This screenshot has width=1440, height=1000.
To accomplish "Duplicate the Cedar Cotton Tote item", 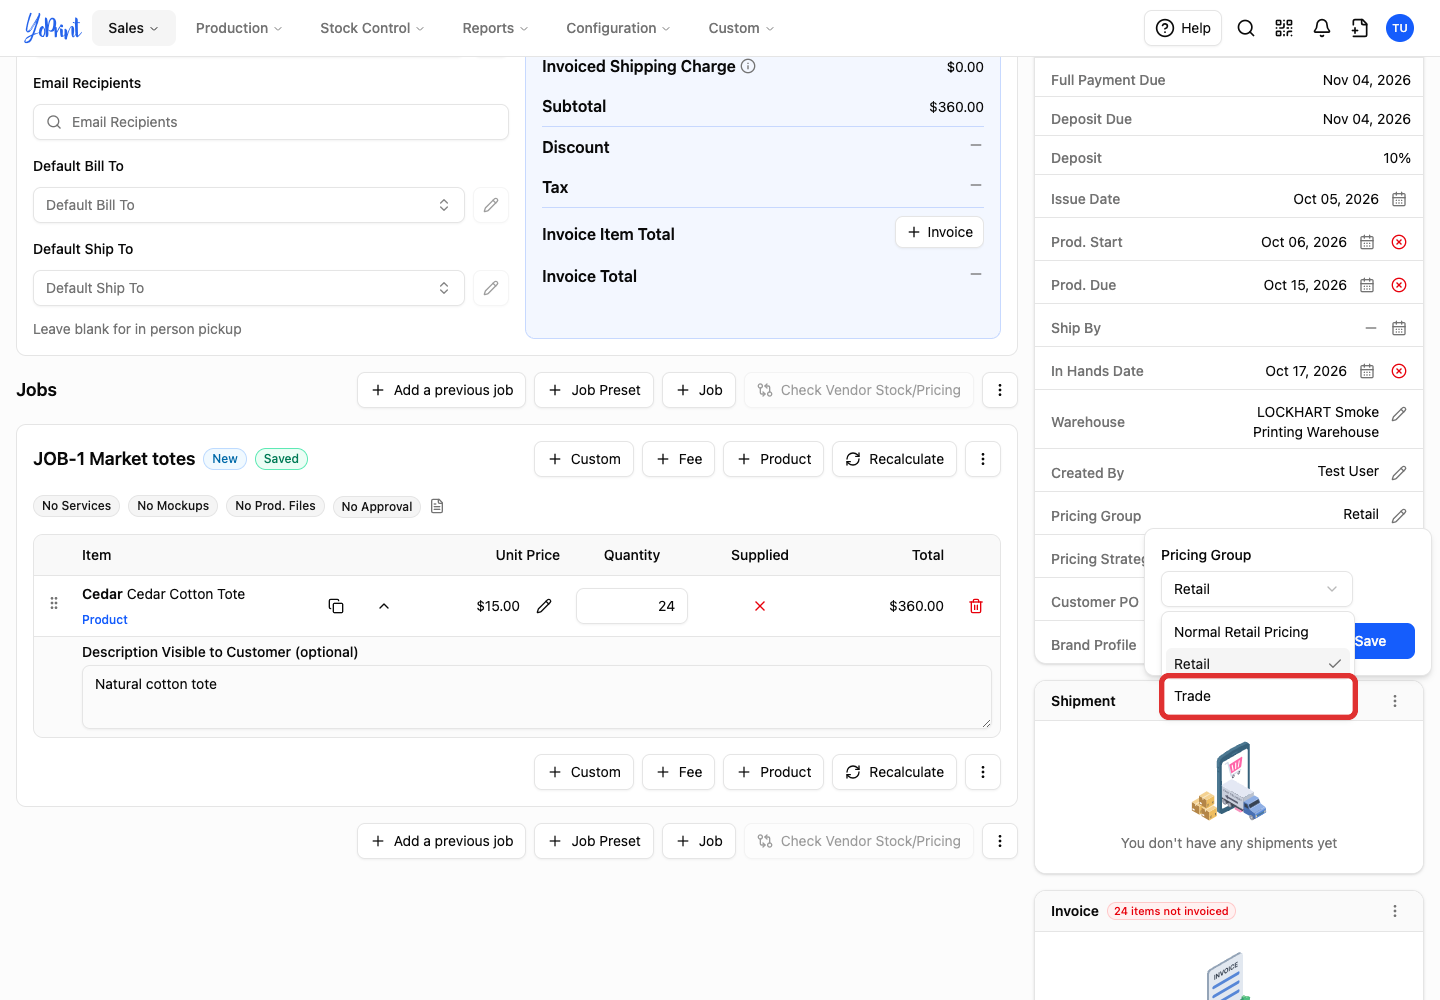I will (x=336, y=606).
